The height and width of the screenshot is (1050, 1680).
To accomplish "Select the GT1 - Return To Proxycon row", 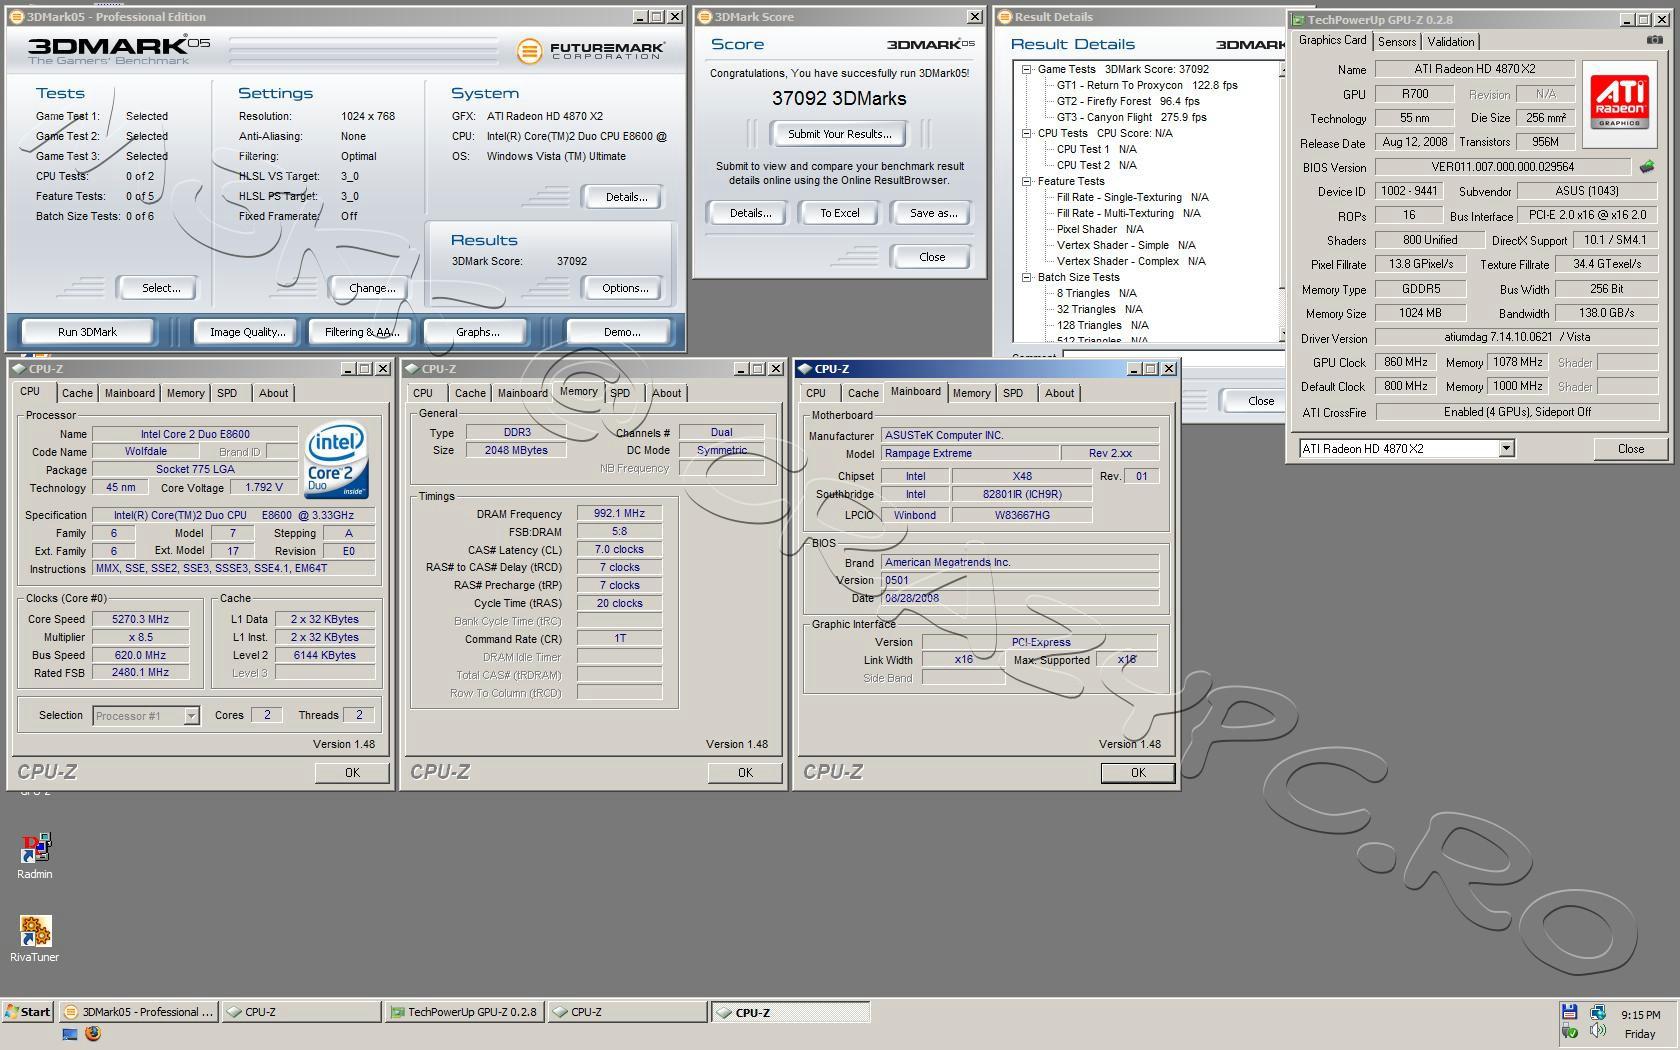I will (1147, 85).
